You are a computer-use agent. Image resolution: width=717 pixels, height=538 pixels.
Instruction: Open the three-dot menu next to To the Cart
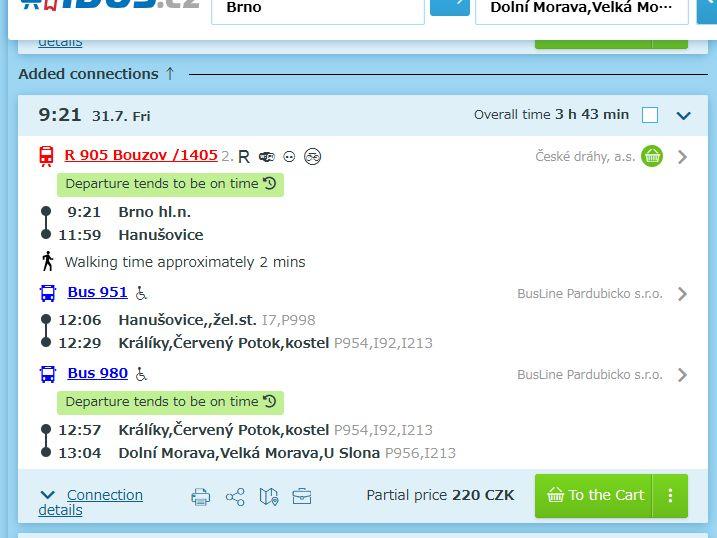click(670, 495)
